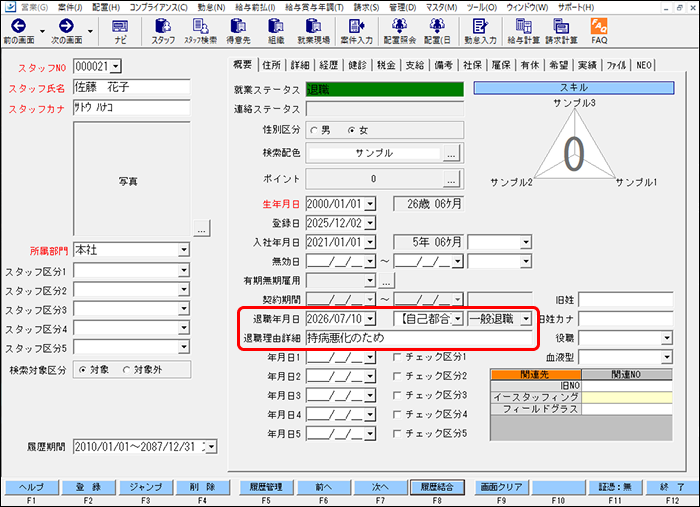Open the 給与計算 payroll icon
700x507 pixels.
523,31
